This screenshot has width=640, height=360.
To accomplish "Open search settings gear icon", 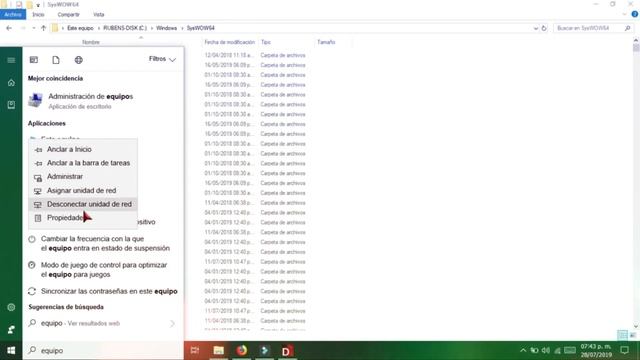I will point(11,307).
